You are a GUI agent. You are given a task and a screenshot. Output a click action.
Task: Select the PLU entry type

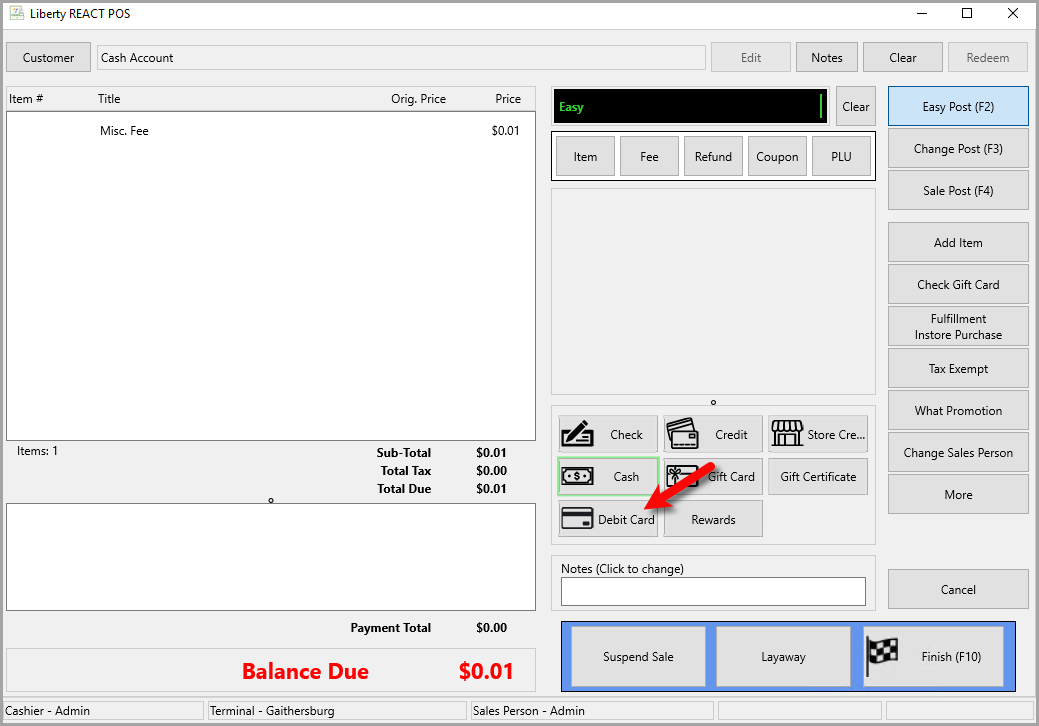tap(842, 156)
